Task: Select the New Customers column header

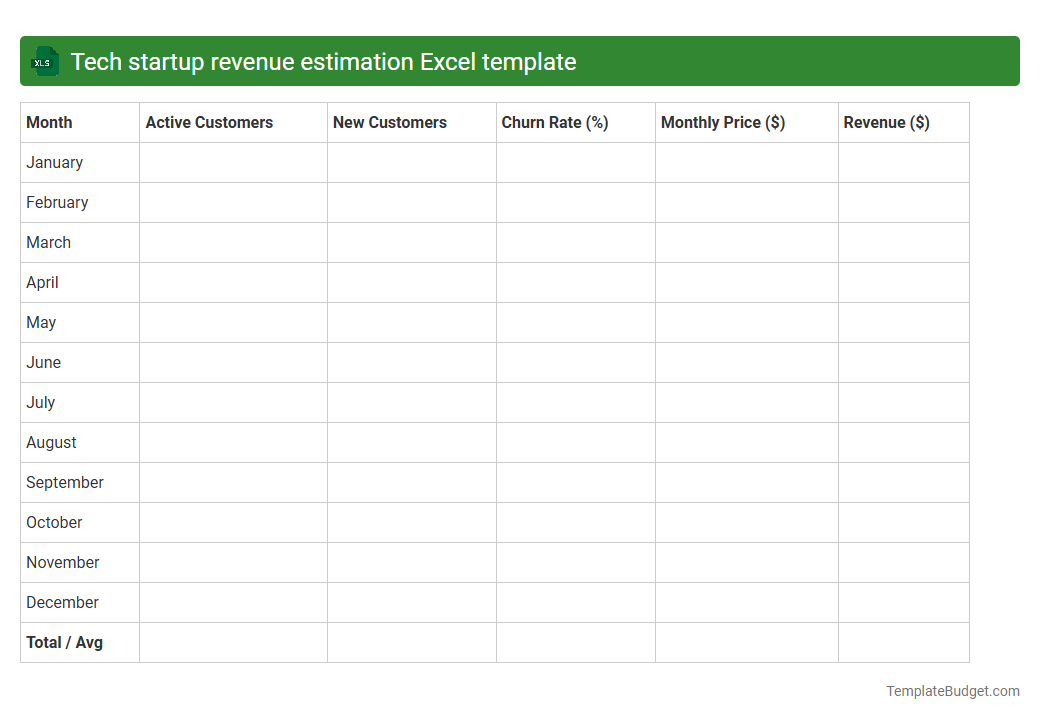Action: coord(390,122)
